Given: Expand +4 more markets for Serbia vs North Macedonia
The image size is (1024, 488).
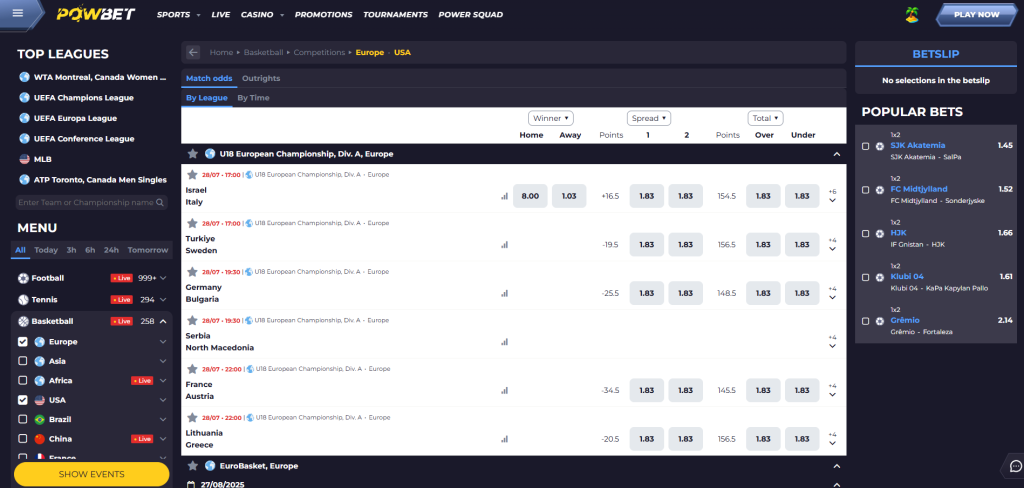Looking at the screenshot, I should (833, 342).
